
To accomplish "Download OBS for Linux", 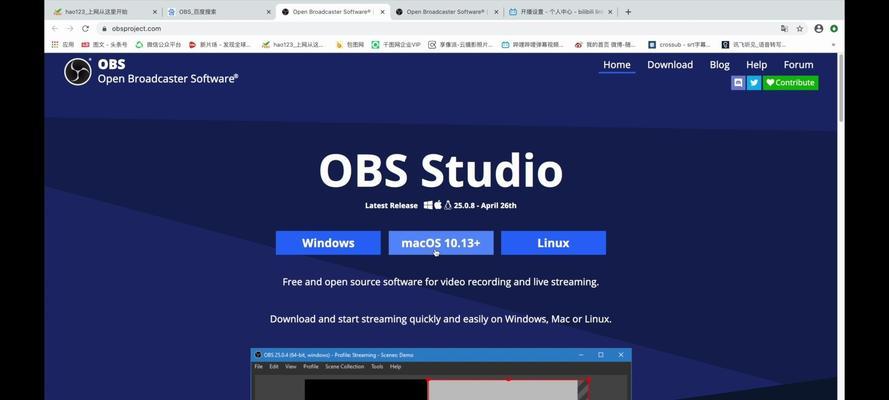I will pos(553,243).
